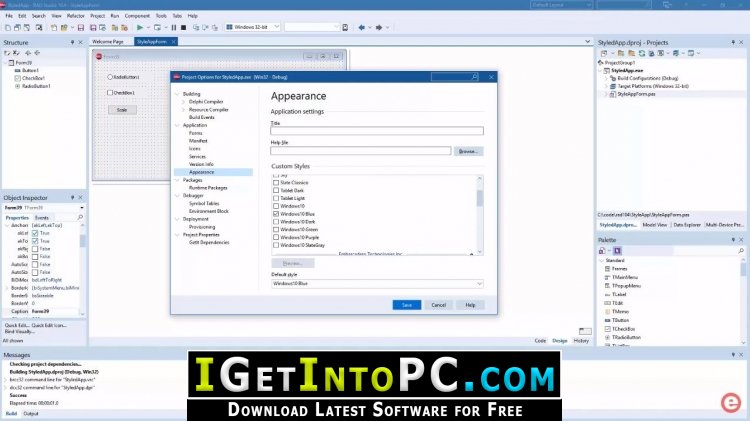Click Cancel button in Project Options dialog
Screen dimensions: 750x421
click(439, 305)
